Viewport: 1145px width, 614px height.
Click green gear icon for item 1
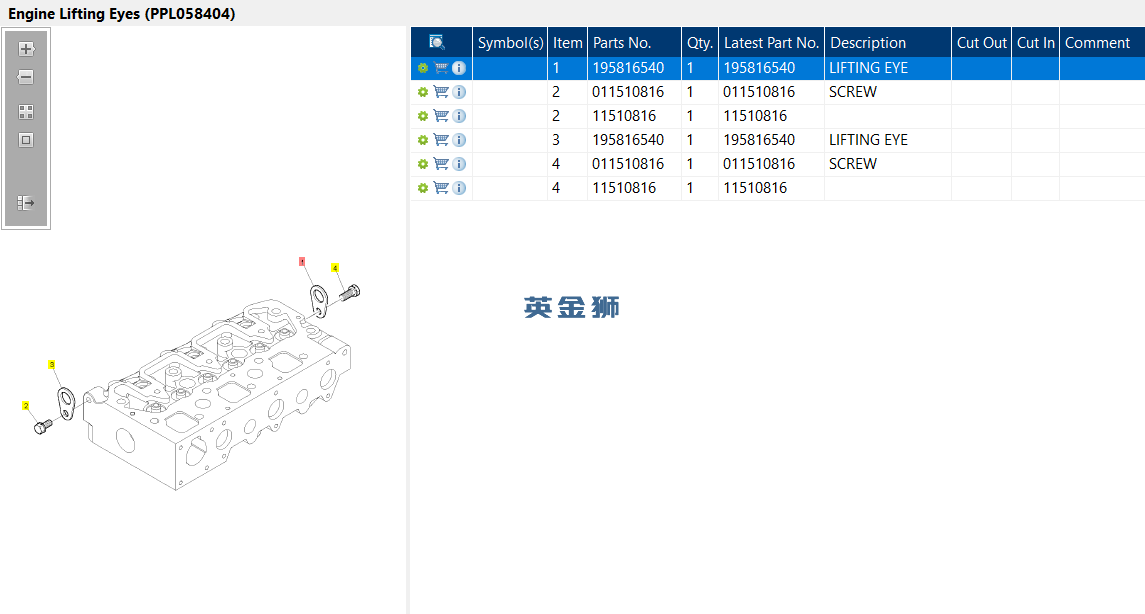[x=423, y=68]
